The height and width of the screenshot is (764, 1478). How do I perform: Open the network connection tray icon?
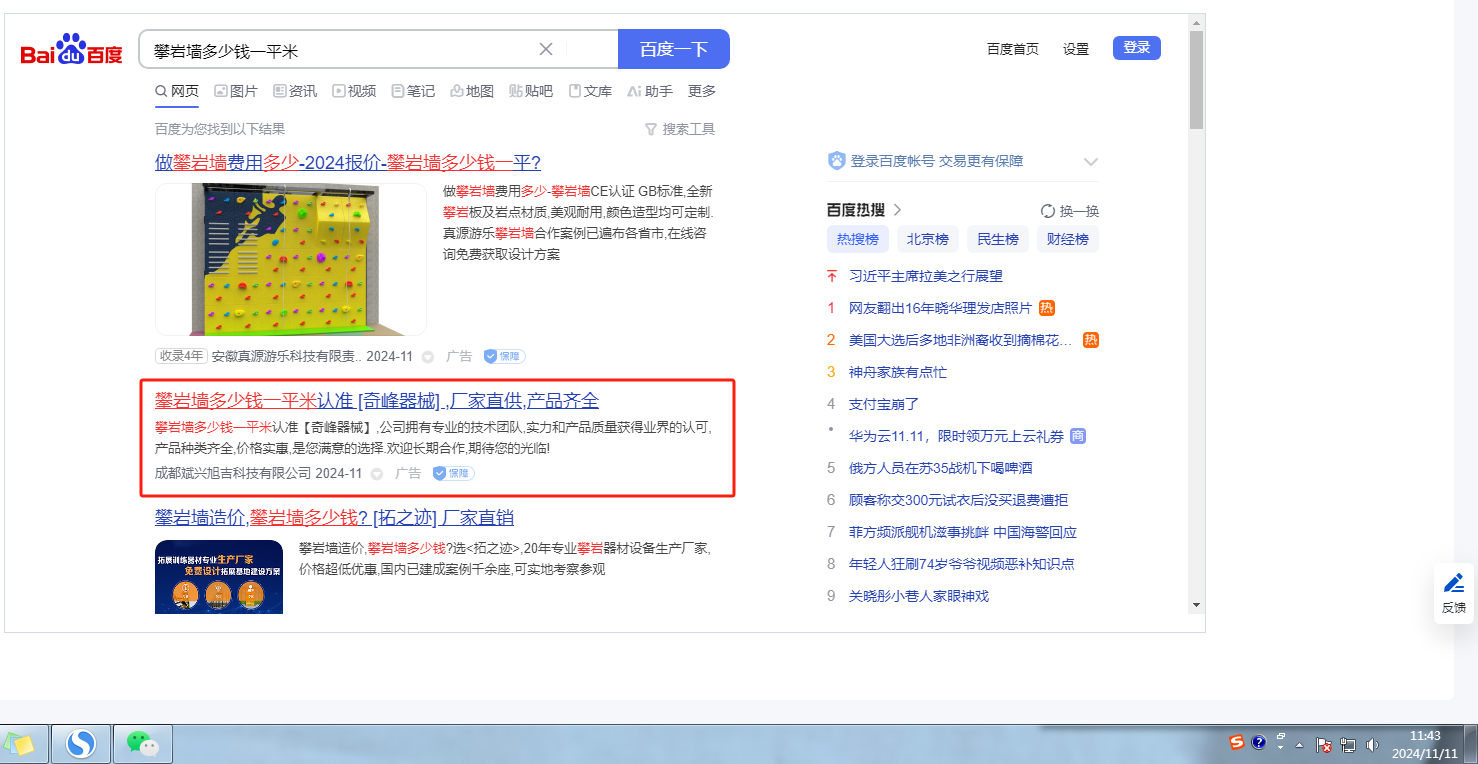point(1347,745)
